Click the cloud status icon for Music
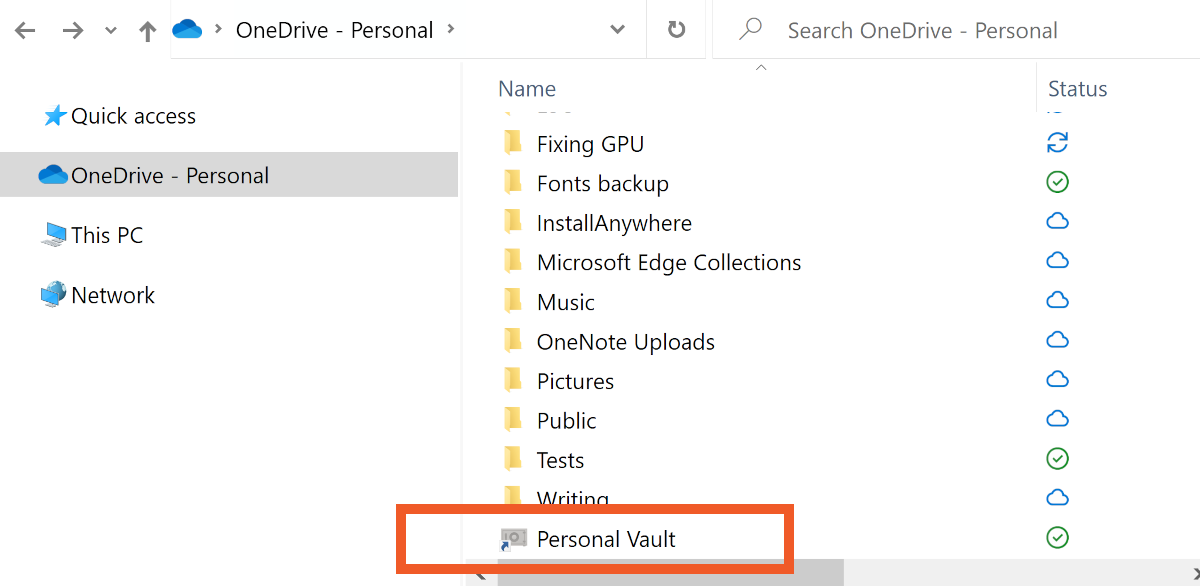The width and height of the screenshot is (1200, 586). [1057, 301]
